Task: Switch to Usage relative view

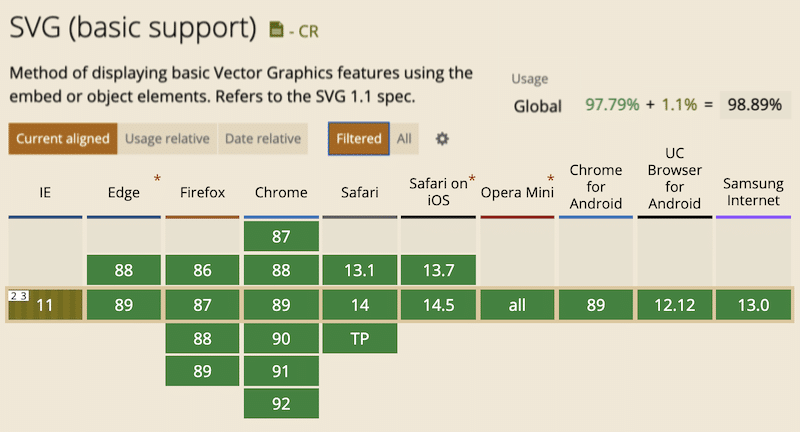Action: 167,139
